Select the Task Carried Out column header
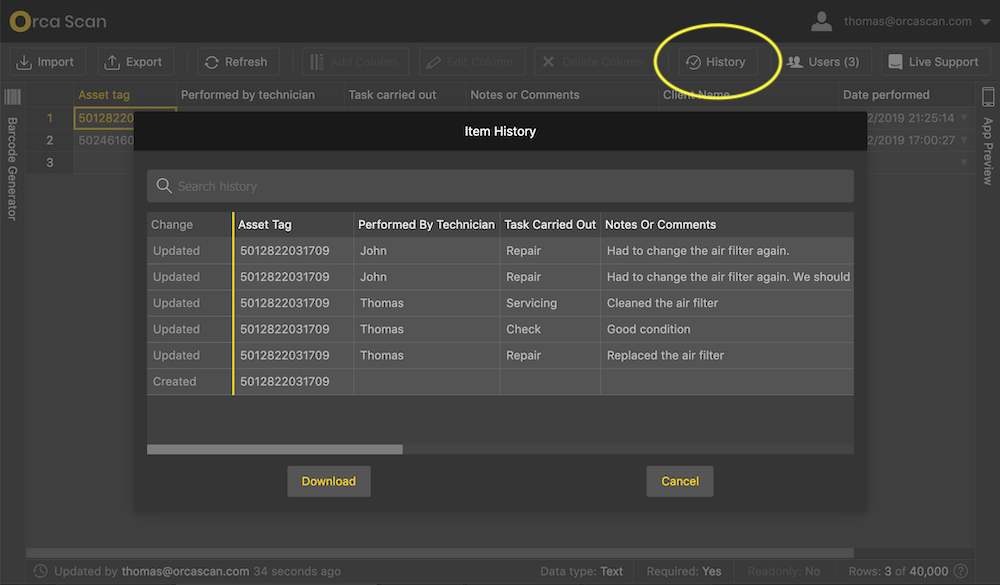 click(x=549, y=225)
